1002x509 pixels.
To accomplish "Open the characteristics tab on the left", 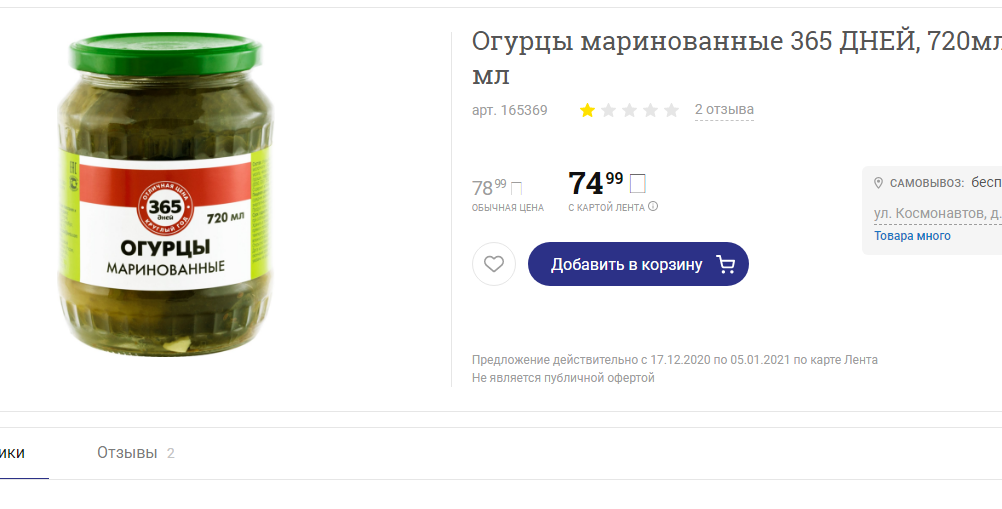I will tap(12, 453).
